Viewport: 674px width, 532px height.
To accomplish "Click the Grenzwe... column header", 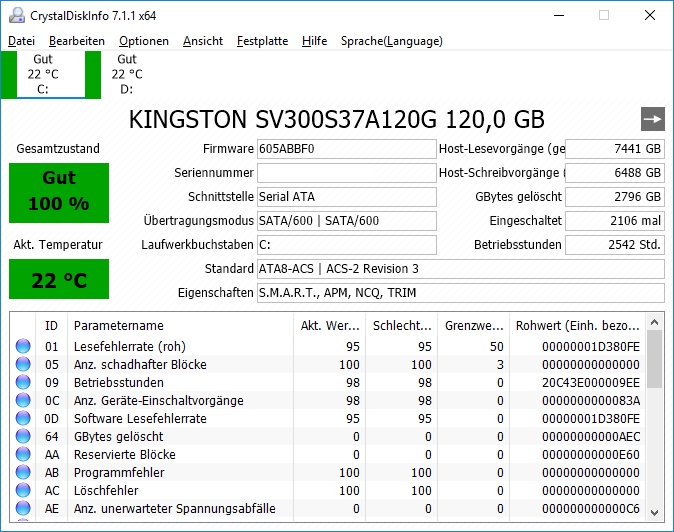I will 474,326.
